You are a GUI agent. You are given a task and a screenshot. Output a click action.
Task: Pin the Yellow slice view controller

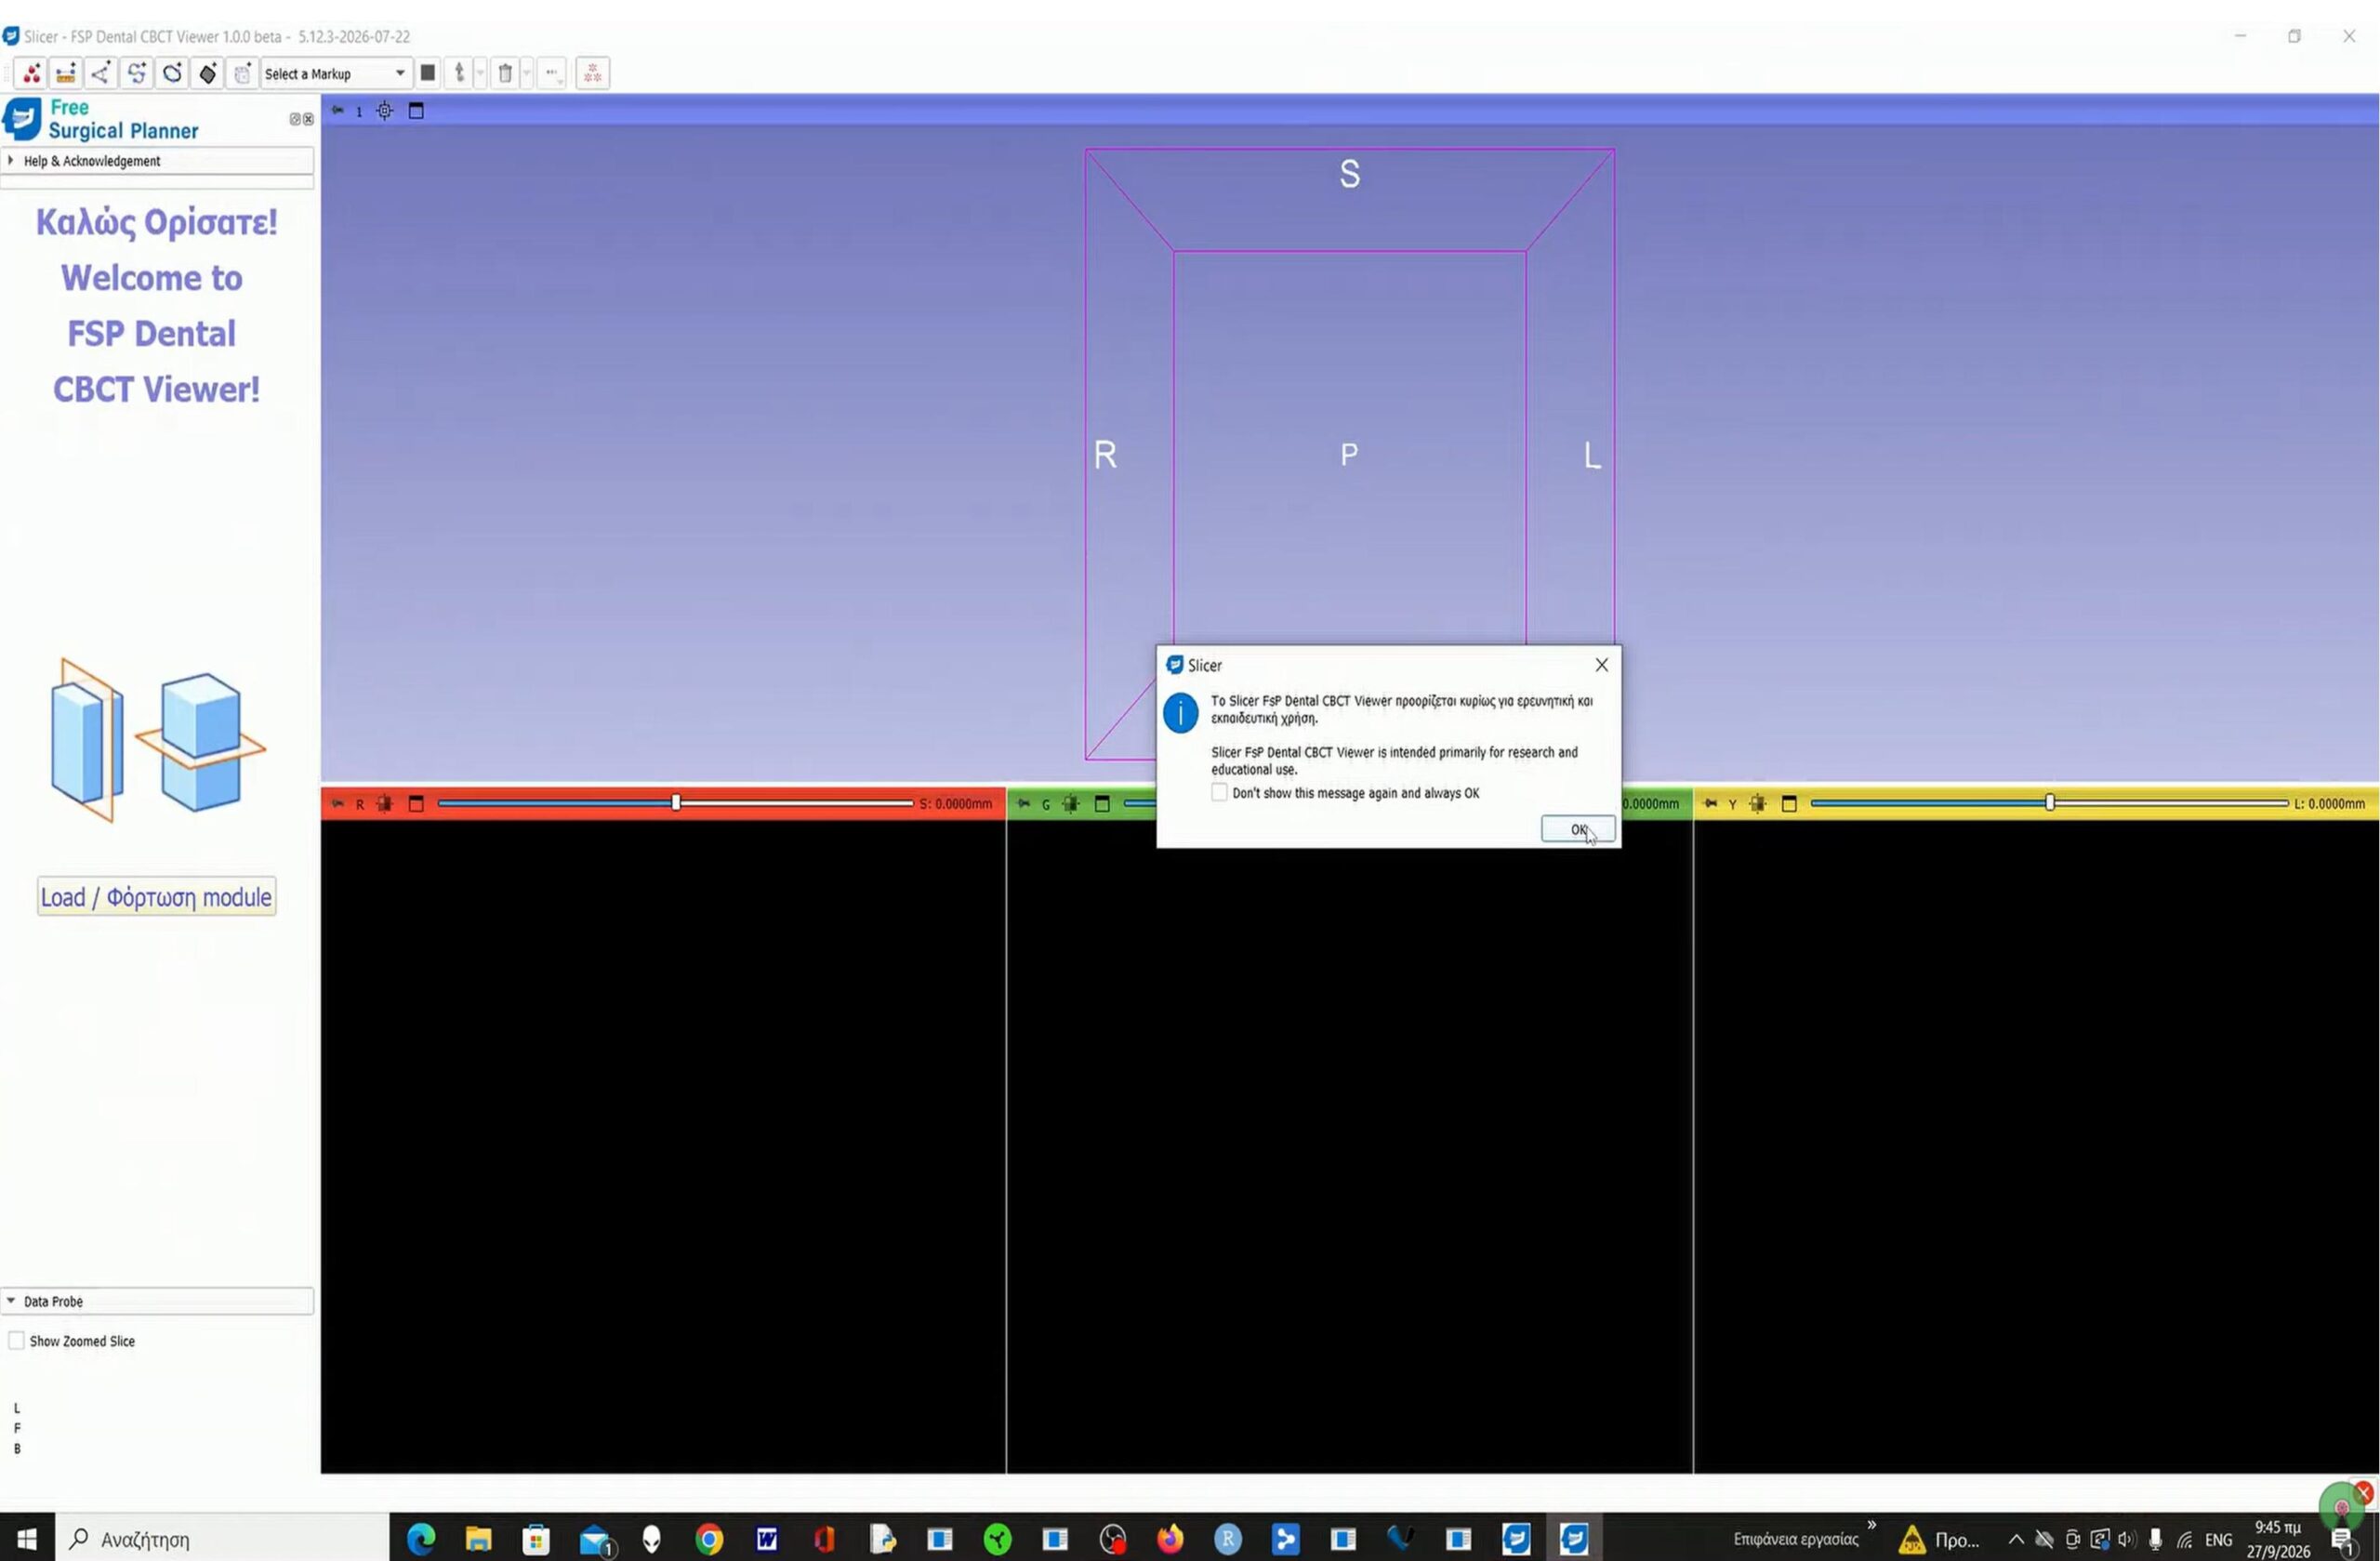1710,804
